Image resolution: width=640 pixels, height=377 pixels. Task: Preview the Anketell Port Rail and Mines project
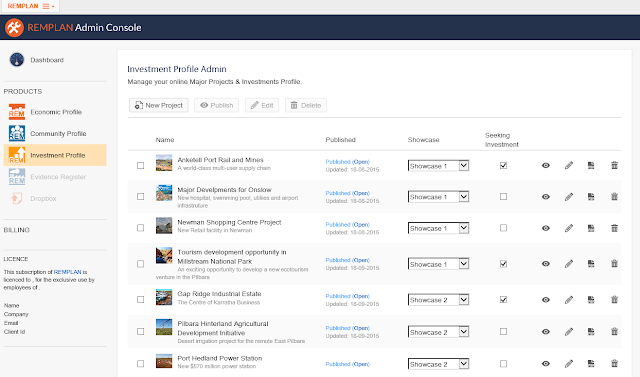click(x=546, y=166)
